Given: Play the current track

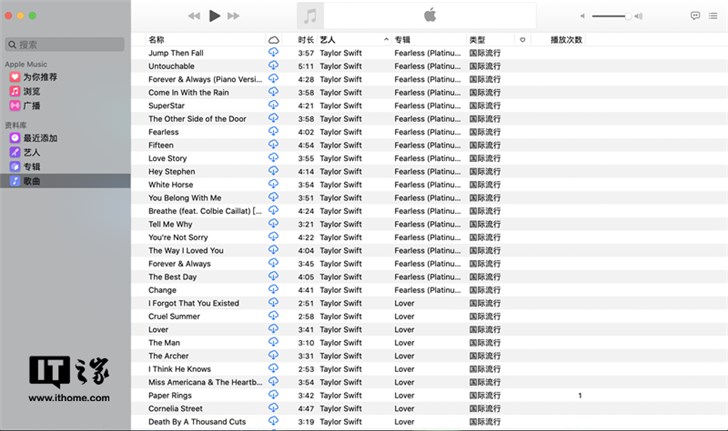Looking at the screenshot, I should (x=214, y=16).
